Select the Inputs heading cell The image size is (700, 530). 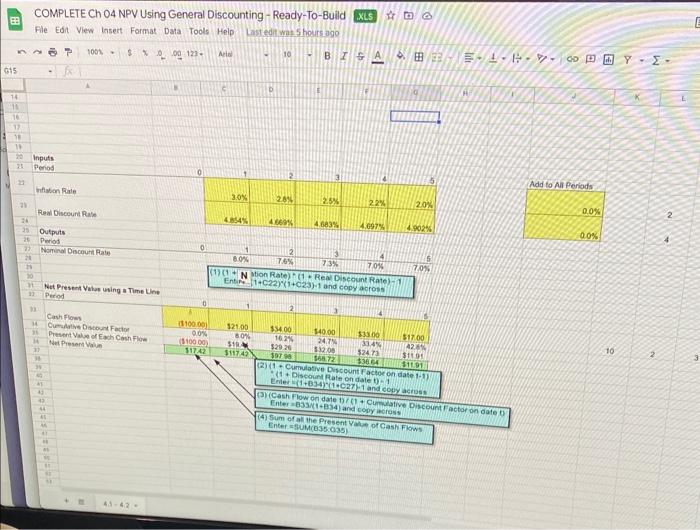click(x=43, y=158)
